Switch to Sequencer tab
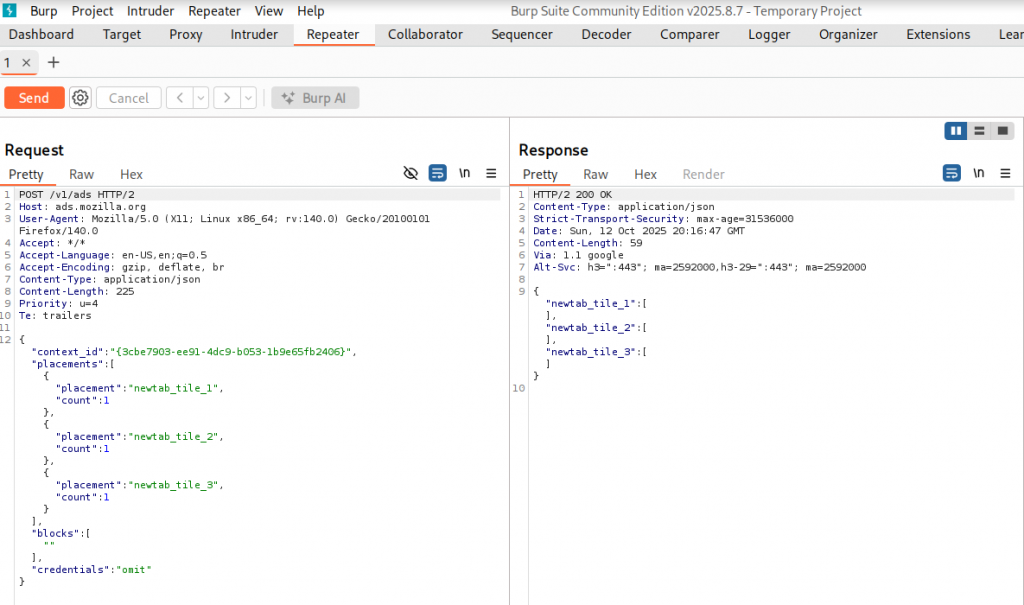The image size is (1024, 605). tap(522, 35)
